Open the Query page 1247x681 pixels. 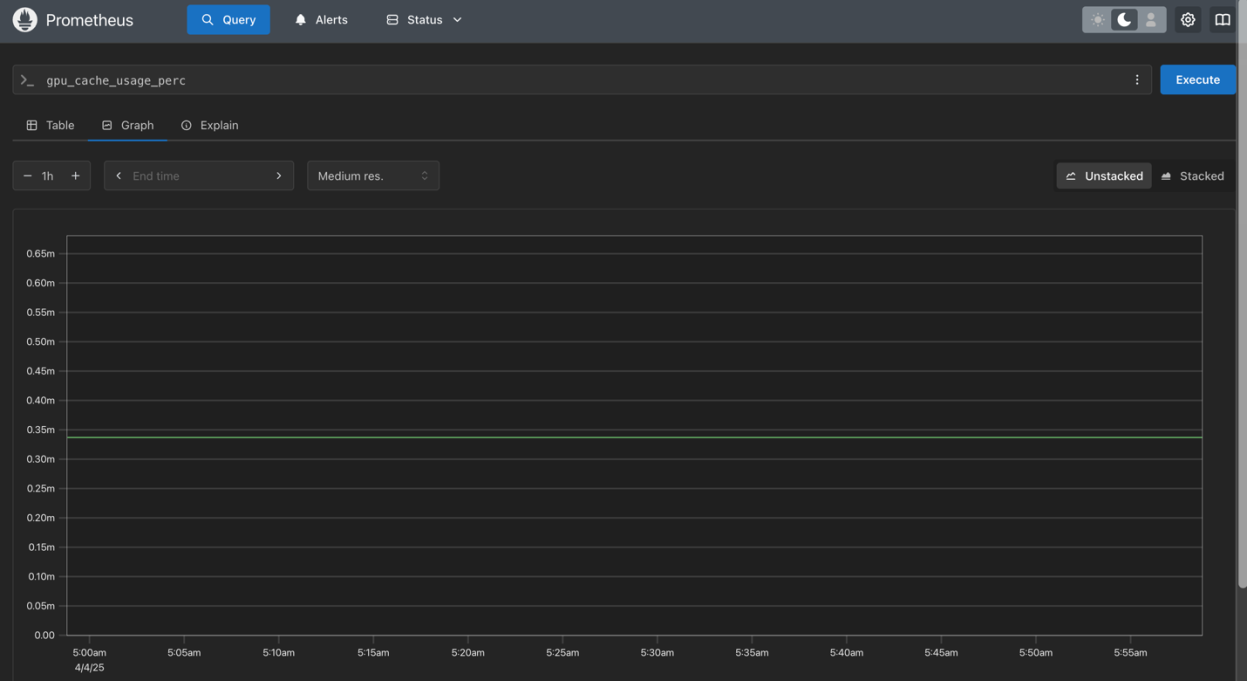(x=228, y=20)
